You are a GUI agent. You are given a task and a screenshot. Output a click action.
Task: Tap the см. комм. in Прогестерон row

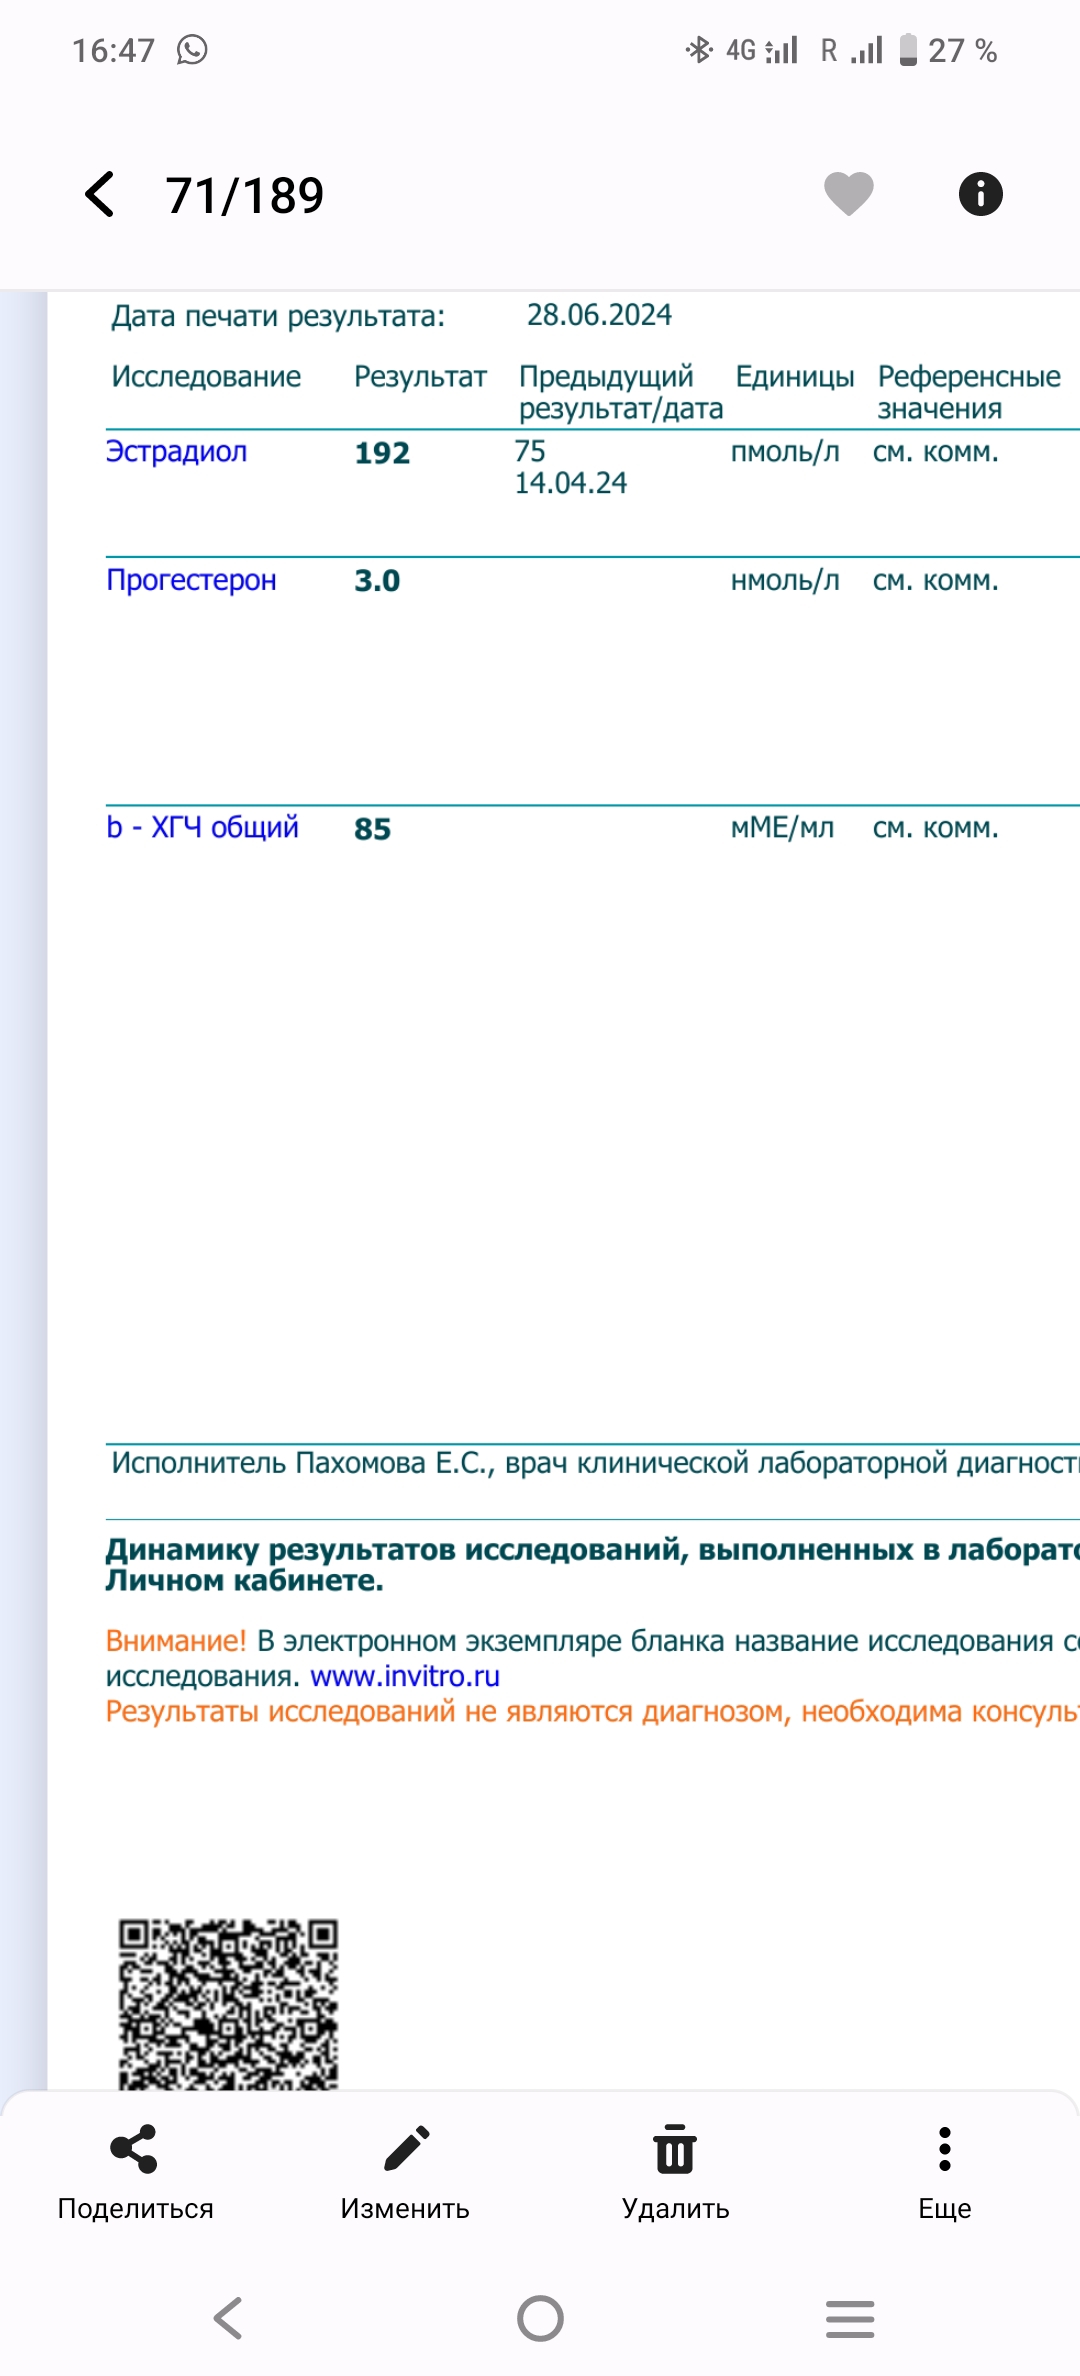click(936, 581)
